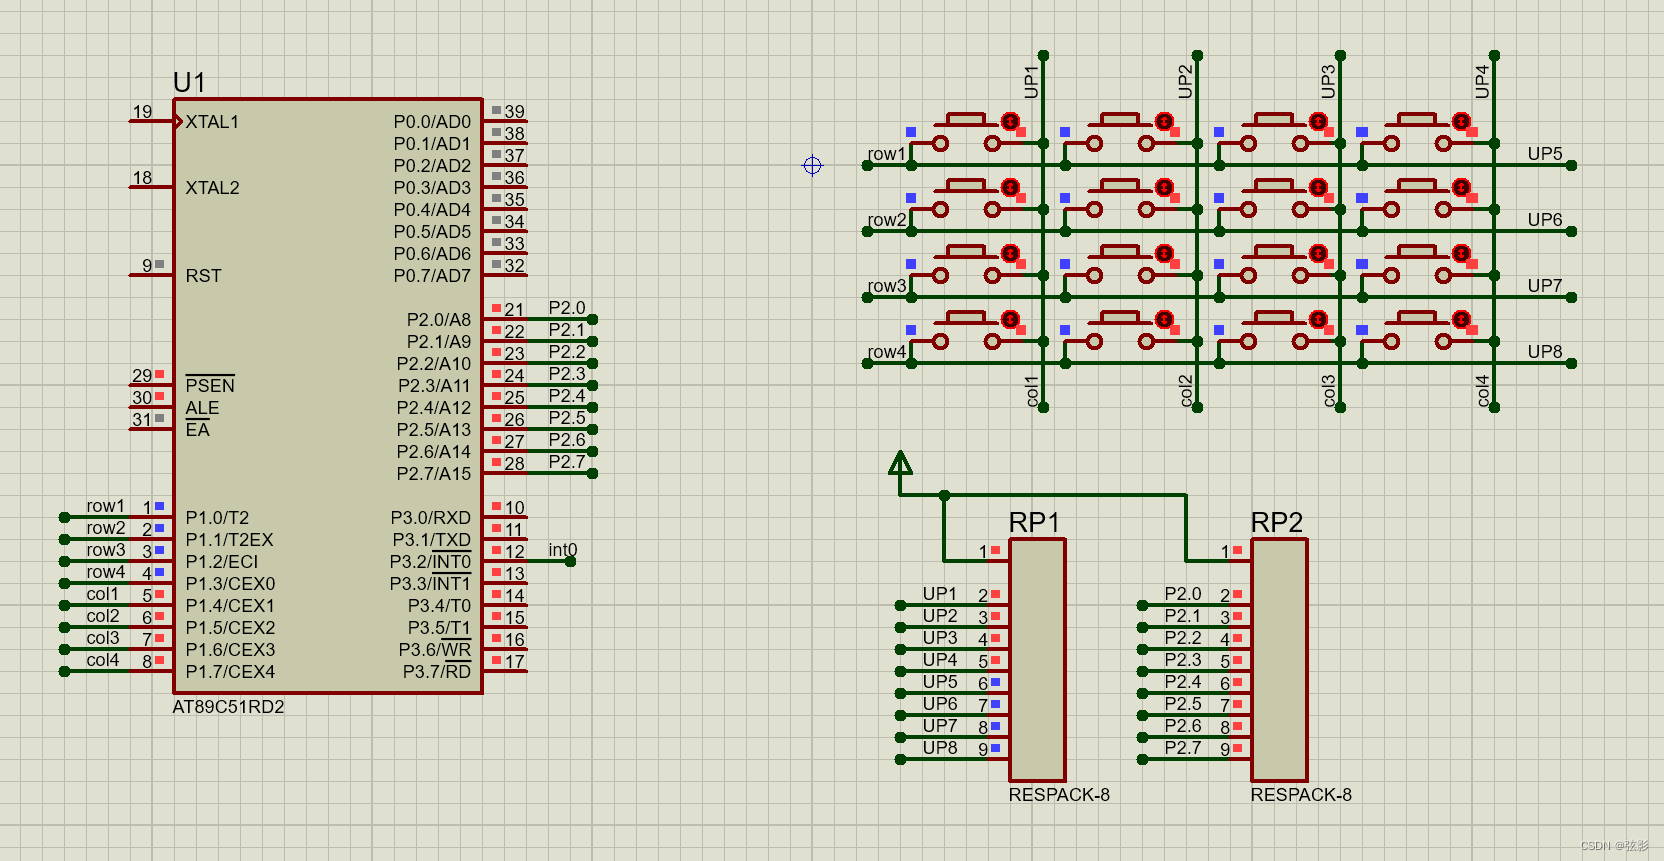Click the P3.7/RD pin name
Image resolution: width=1664 pixels, height=861 pixels.
437,672
